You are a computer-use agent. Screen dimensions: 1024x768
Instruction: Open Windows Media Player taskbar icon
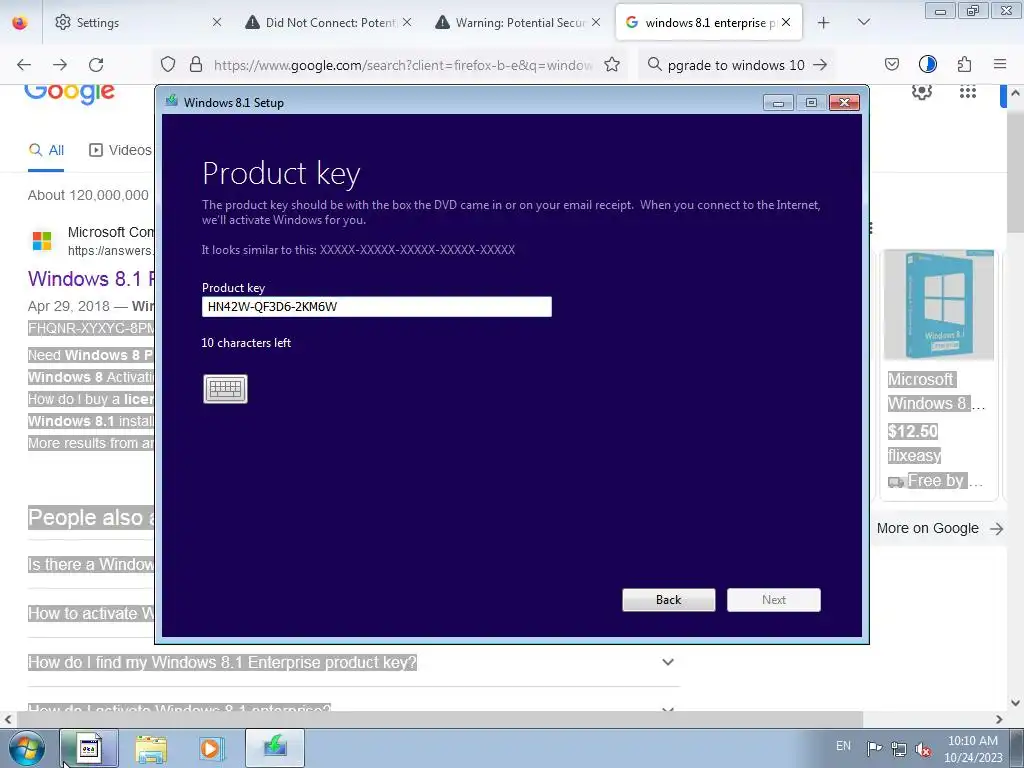point(210,748)
